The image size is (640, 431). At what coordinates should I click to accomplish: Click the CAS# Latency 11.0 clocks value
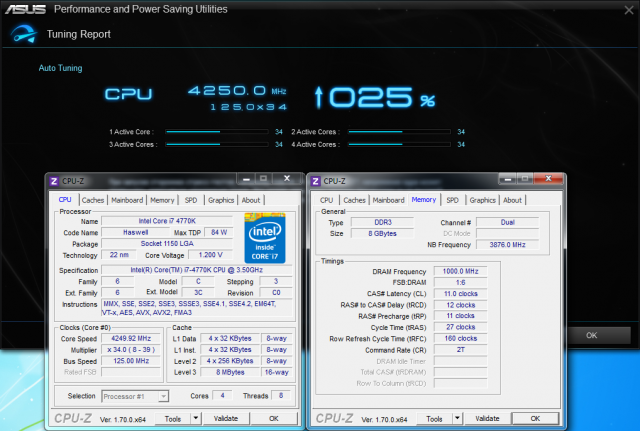coord(460,293)
